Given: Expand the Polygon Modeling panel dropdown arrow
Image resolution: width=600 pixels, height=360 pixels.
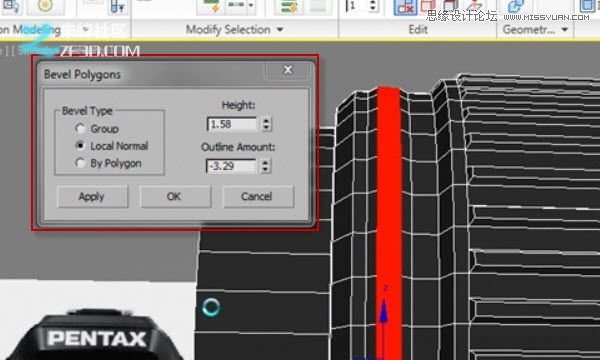Looking at the screenshot, I should click(86, 29).
